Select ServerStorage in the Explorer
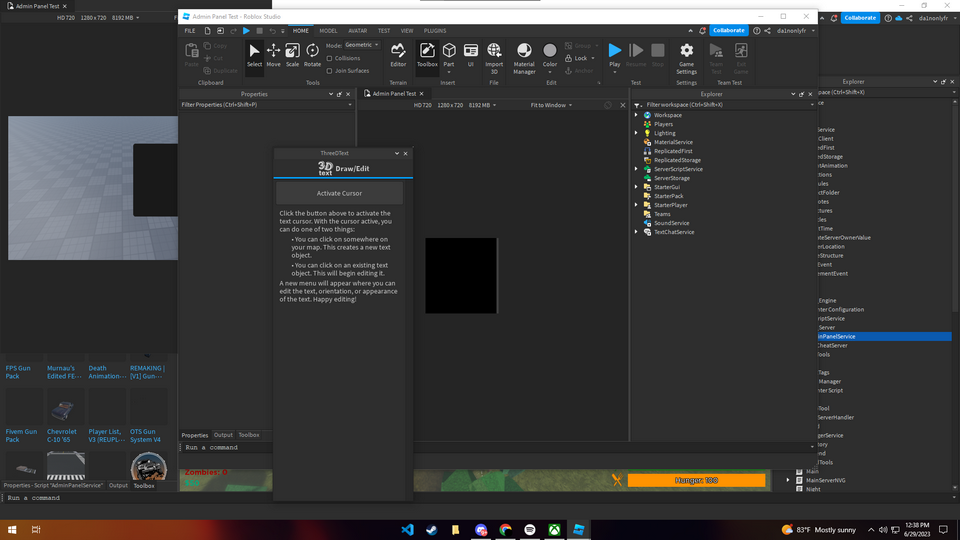 (672, 178)
